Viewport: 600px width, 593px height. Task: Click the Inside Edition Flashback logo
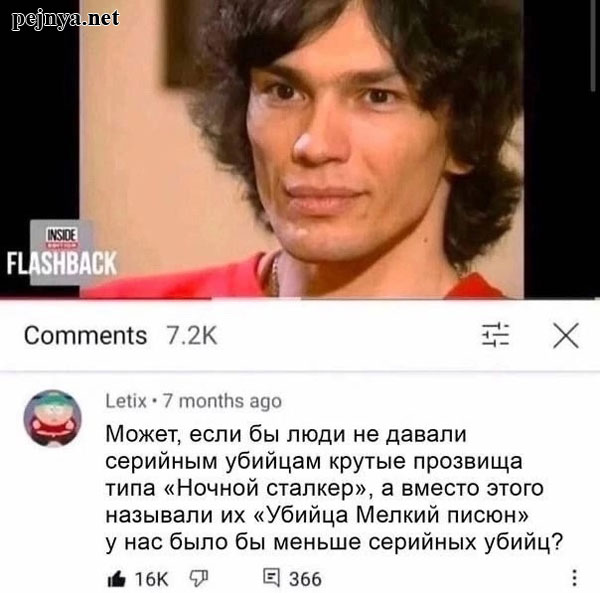pos(62,253)
